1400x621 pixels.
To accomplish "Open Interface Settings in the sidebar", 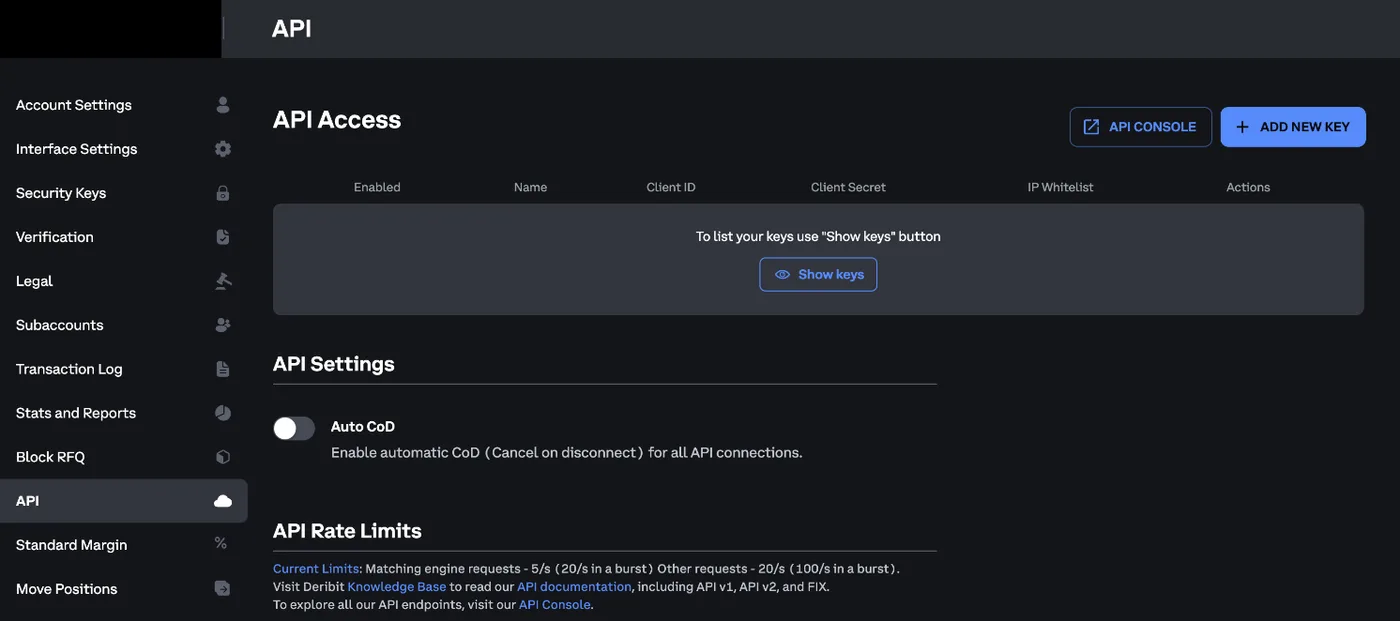I will [124, 149].
